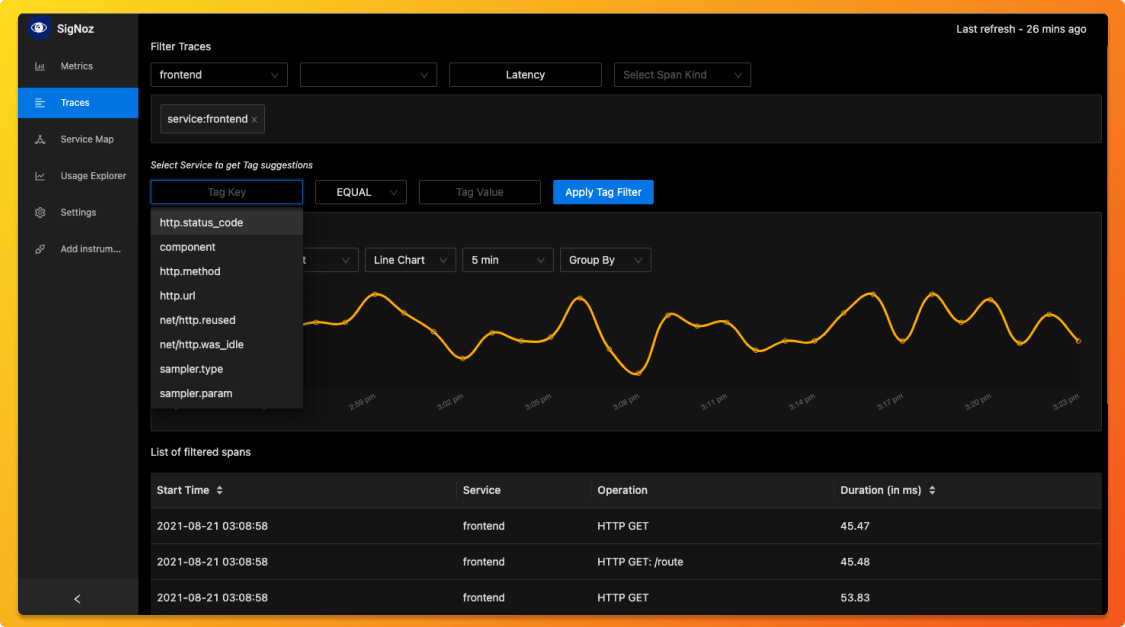This screenshot has width=1125, height=627.
Task: Collapse sidebar with left arrow icon
Action: [x=77, y=598]
